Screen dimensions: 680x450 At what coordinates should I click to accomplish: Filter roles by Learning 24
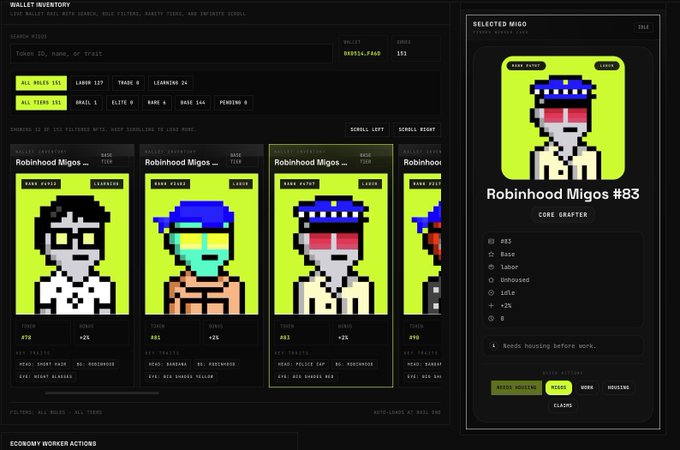(170, 83)
